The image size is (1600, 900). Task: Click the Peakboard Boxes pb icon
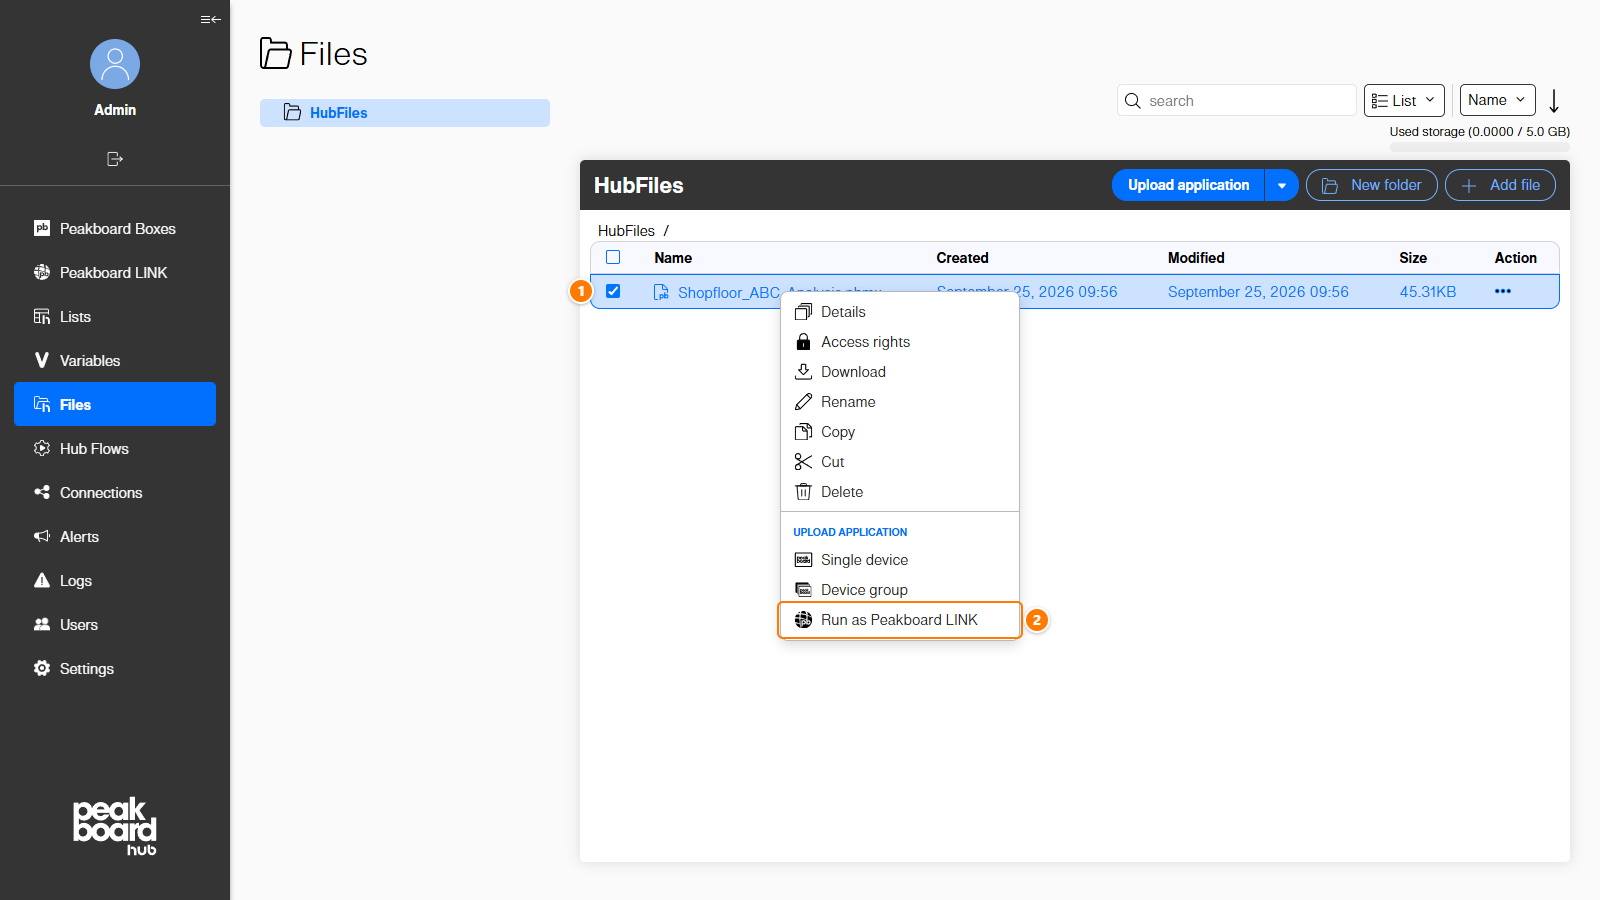[x=42, y=228]
